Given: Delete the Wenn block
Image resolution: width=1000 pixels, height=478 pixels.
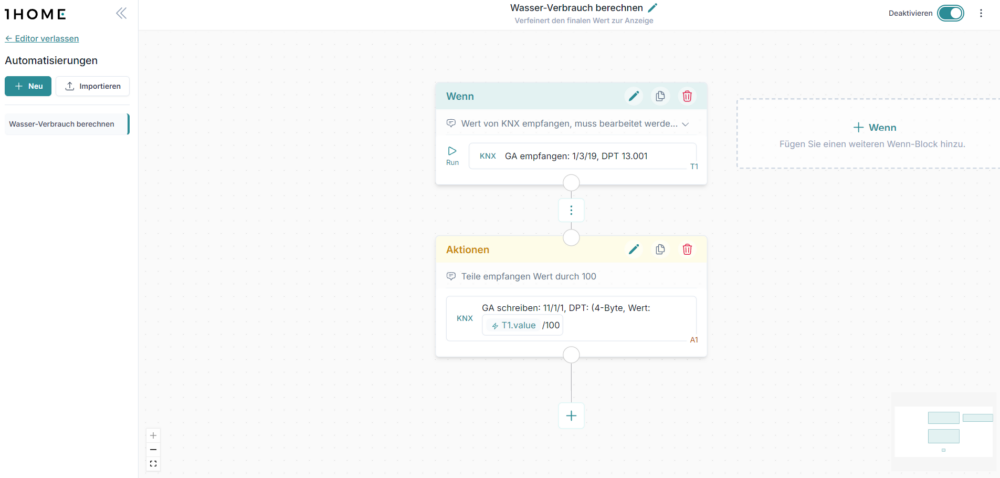Looking at the screenshot, I should tap(687, 96).
